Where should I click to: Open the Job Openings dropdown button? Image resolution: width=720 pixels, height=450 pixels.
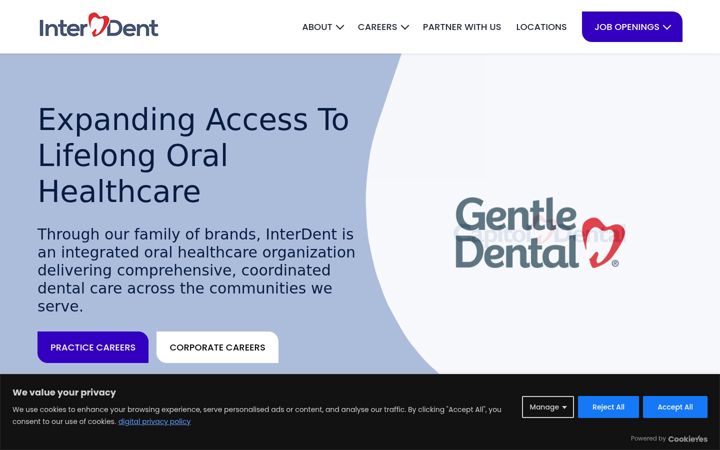click(x=632, y=27)
